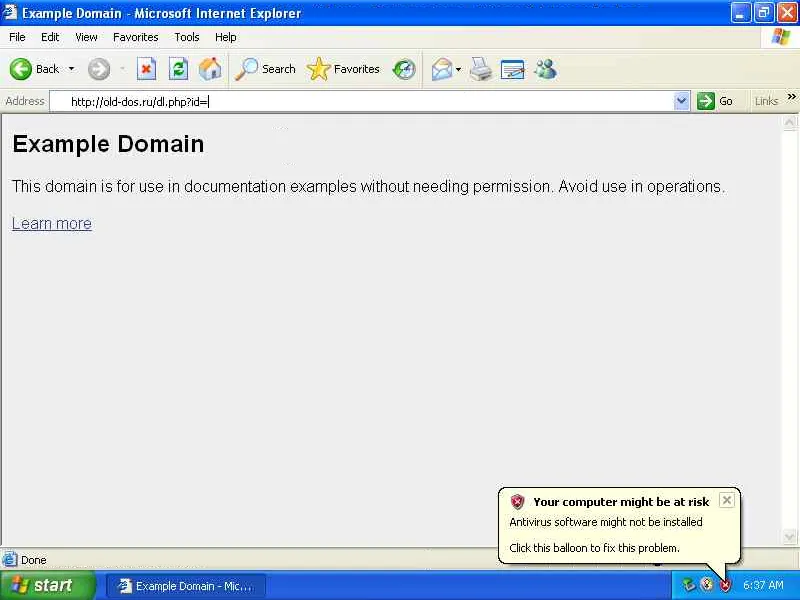Click the Links toolbar label
The height and width of the screenshot is (600, 800).
[x=766, y=101]
